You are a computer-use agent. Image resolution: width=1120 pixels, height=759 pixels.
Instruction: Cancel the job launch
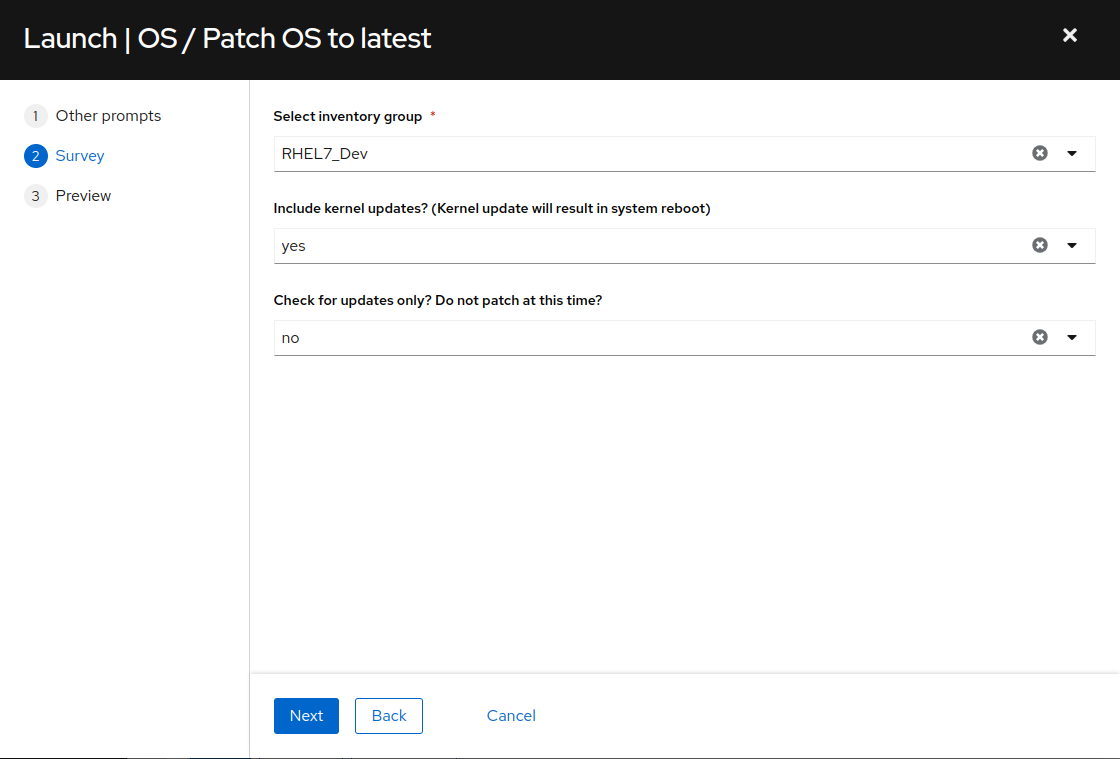pos(511,715)
